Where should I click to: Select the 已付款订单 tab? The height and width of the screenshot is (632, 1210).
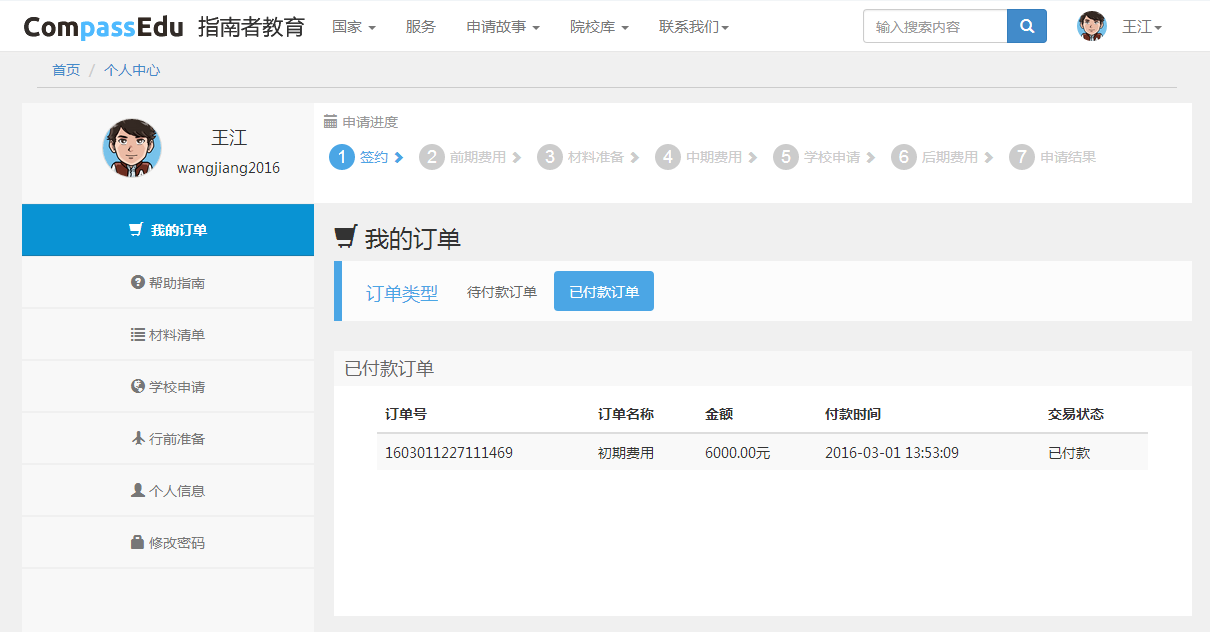point(604,292)
